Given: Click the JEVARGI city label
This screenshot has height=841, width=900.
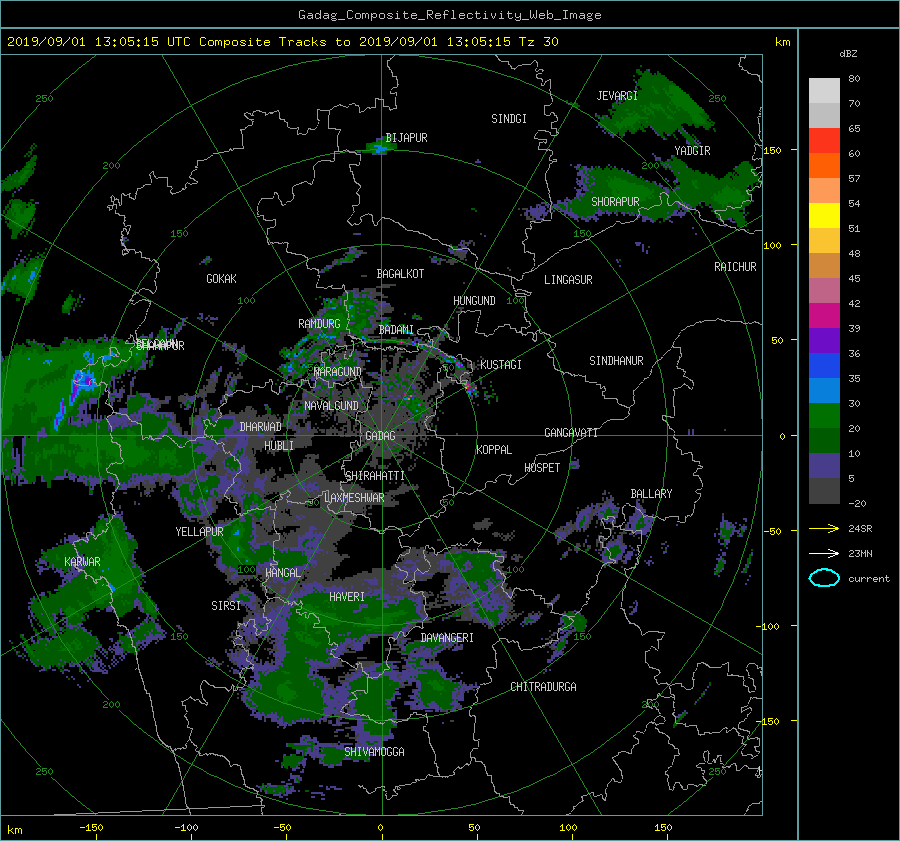Looking at the screenshot, I should [617, 96].
